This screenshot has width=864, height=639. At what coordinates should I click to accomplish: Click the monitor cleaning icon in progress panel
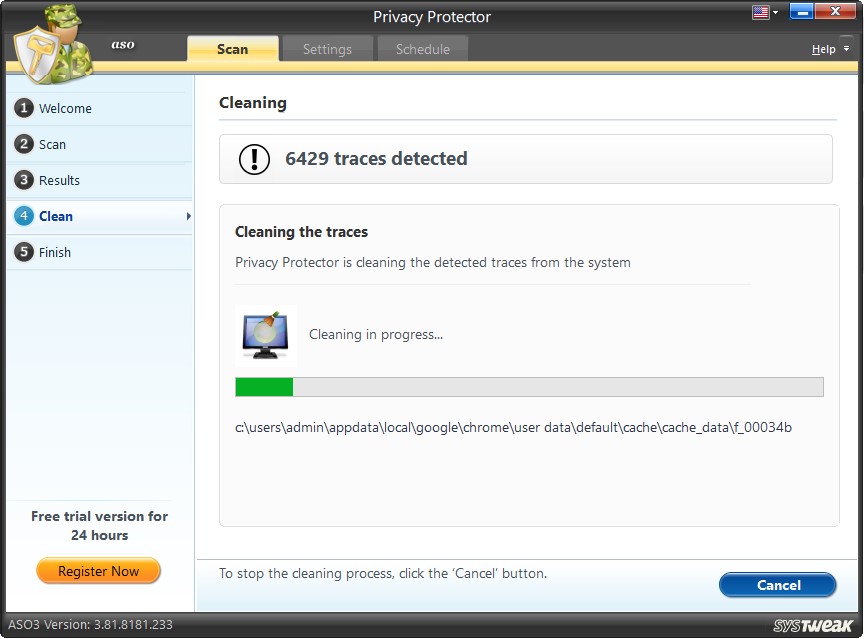265,334
